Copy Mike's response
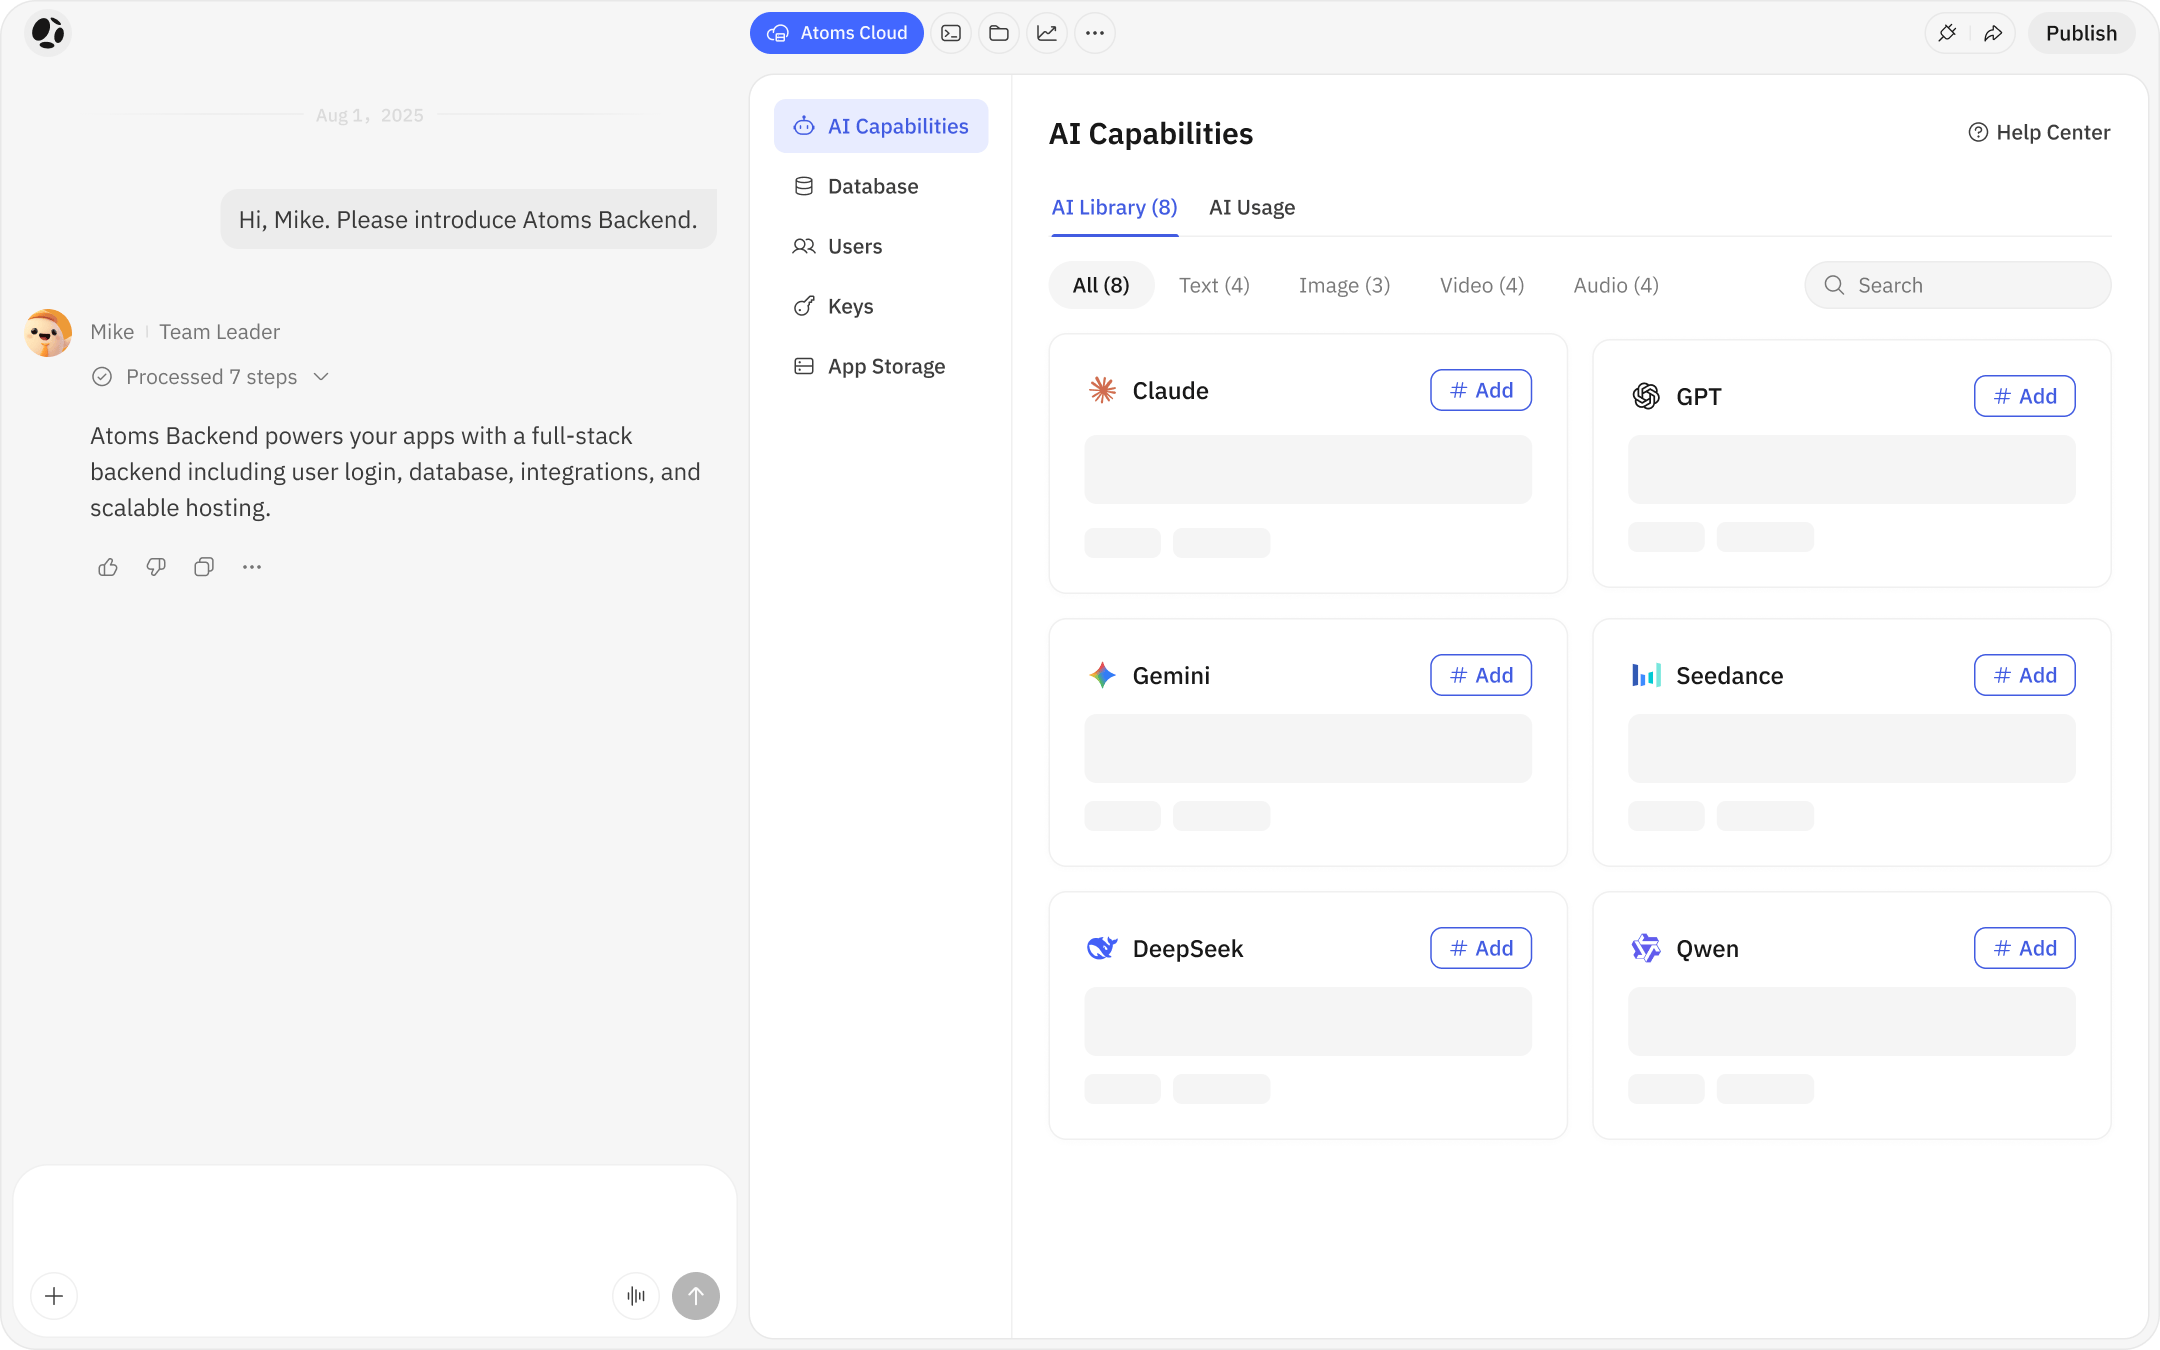Image resolution: width=2160 pixels, height=1350 pixels. coord(204,567)
